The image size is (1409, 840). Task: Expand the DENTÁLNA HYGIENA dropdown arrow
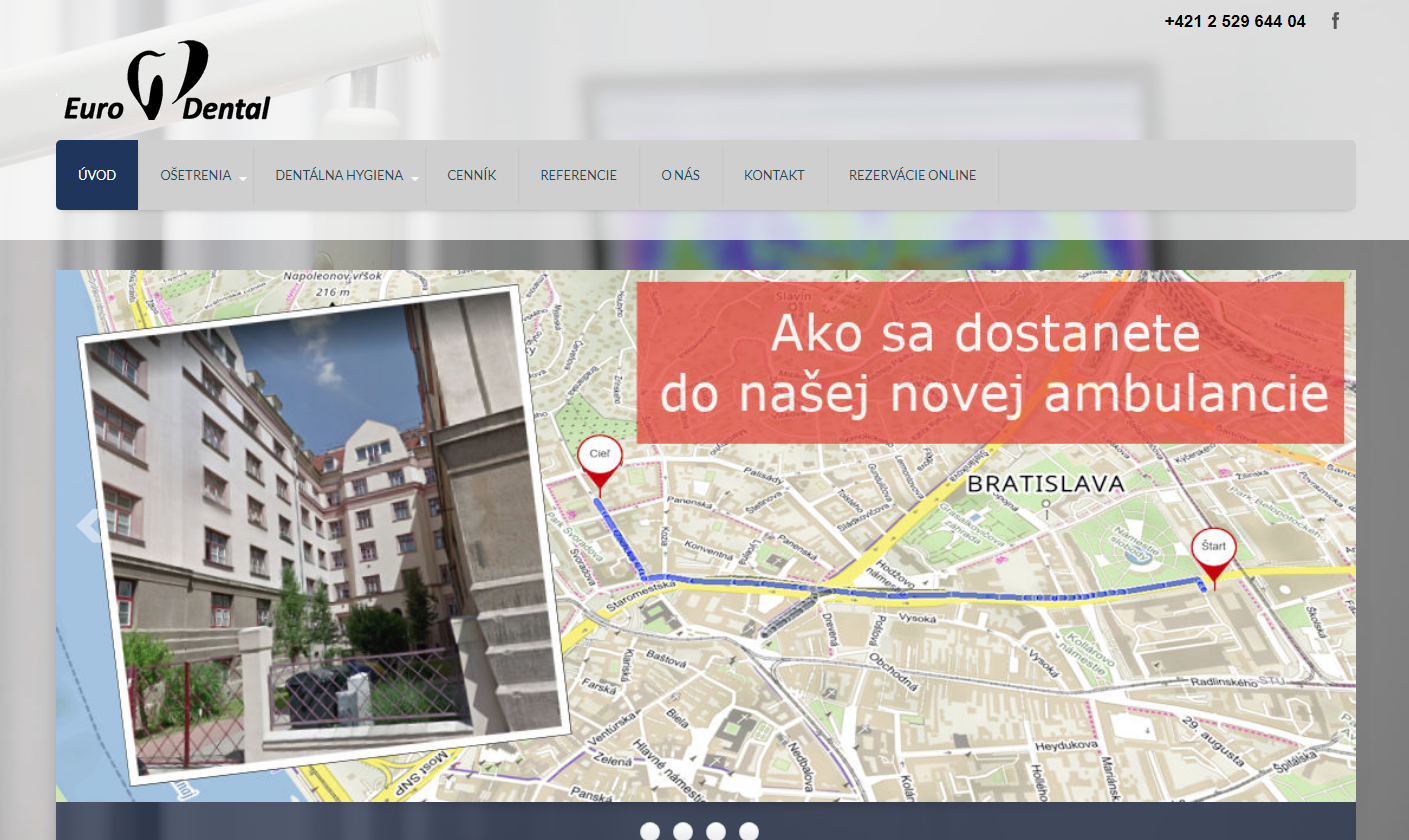tap(415, 178)
